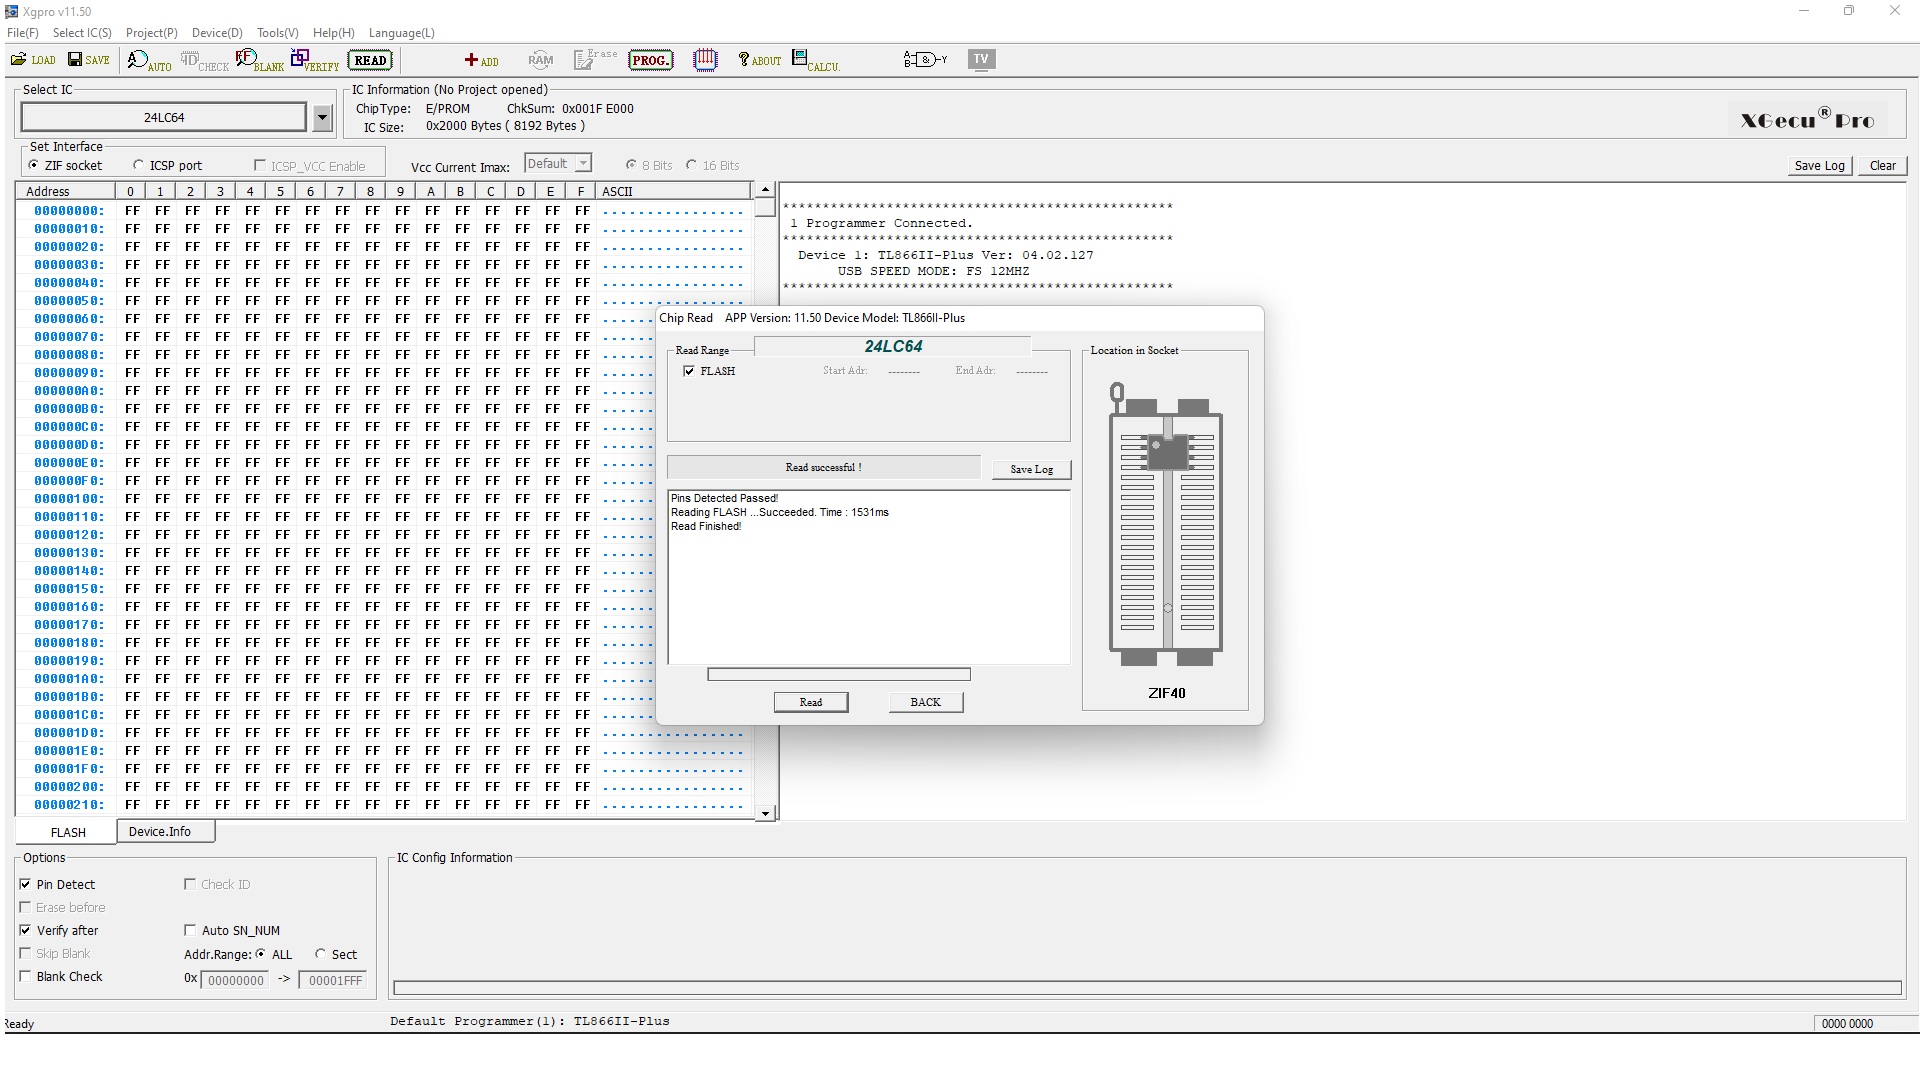This screenshot has width=1920, height=1080.
Task: Select the ICSP port radio button
Action: click(x=139, y=166)
